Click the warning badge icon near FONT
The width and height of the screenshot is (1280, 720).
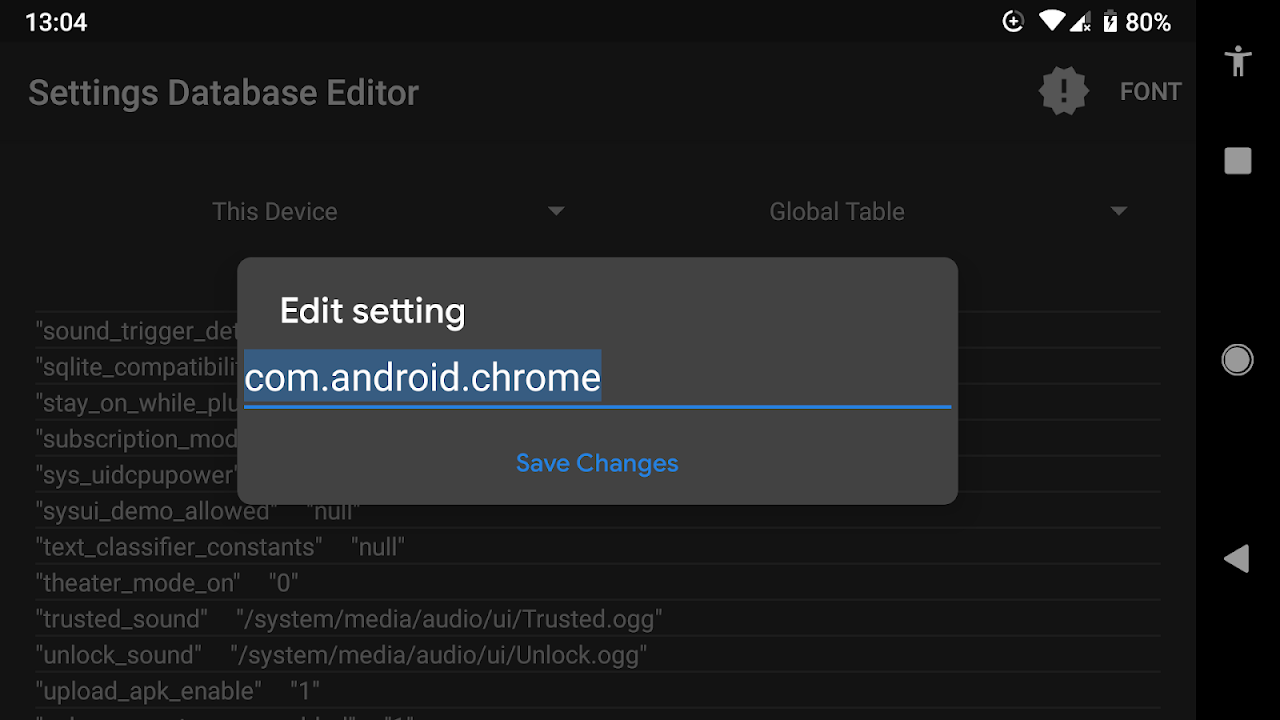pyautogui.click(x=1063, y=90)
